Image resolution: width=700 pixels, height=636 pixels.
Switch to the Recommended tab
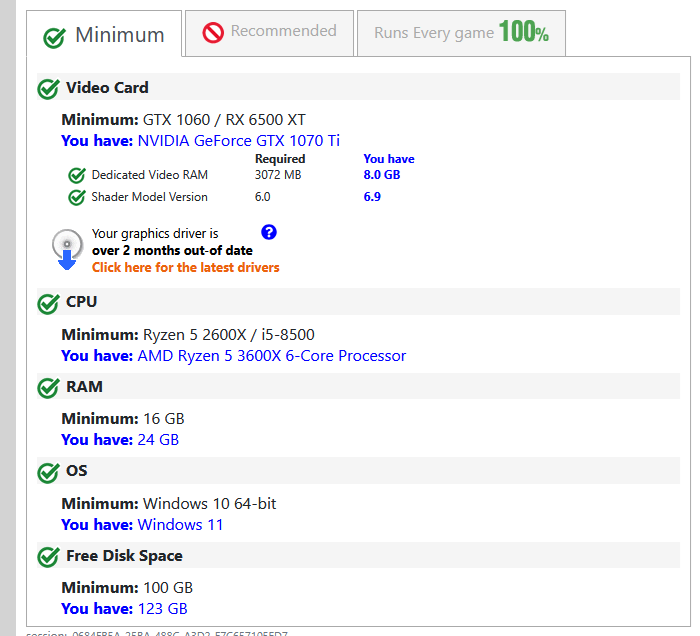tap(269, 33)
